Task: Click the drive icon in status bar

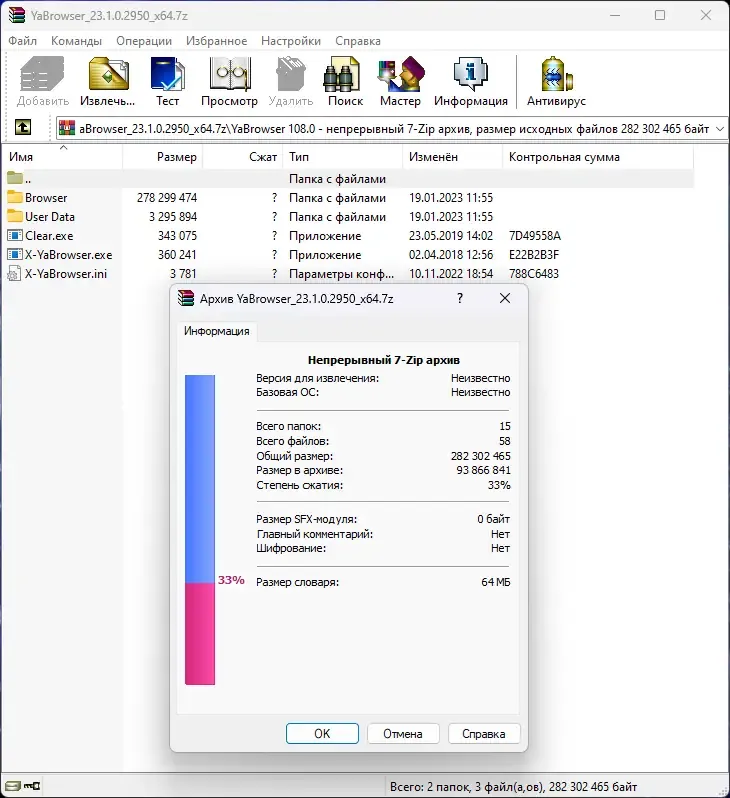Action: (x=13, y=786)
